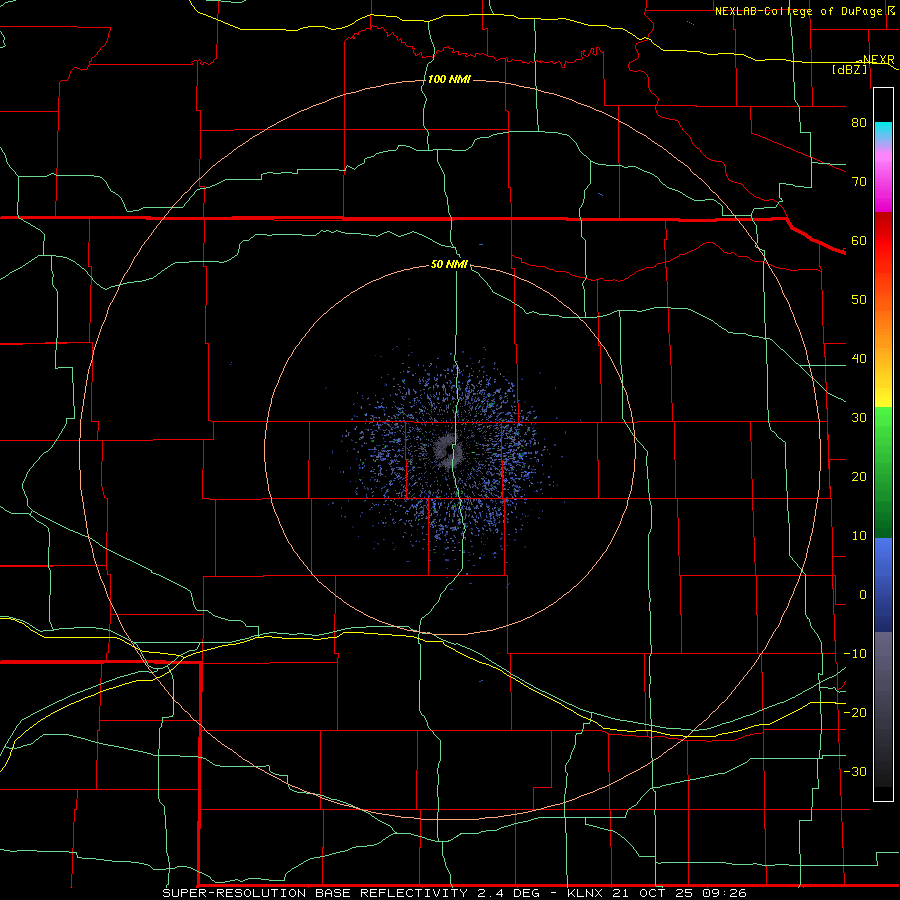Click the 09:26 timestamp in the caption

(725, 893)
